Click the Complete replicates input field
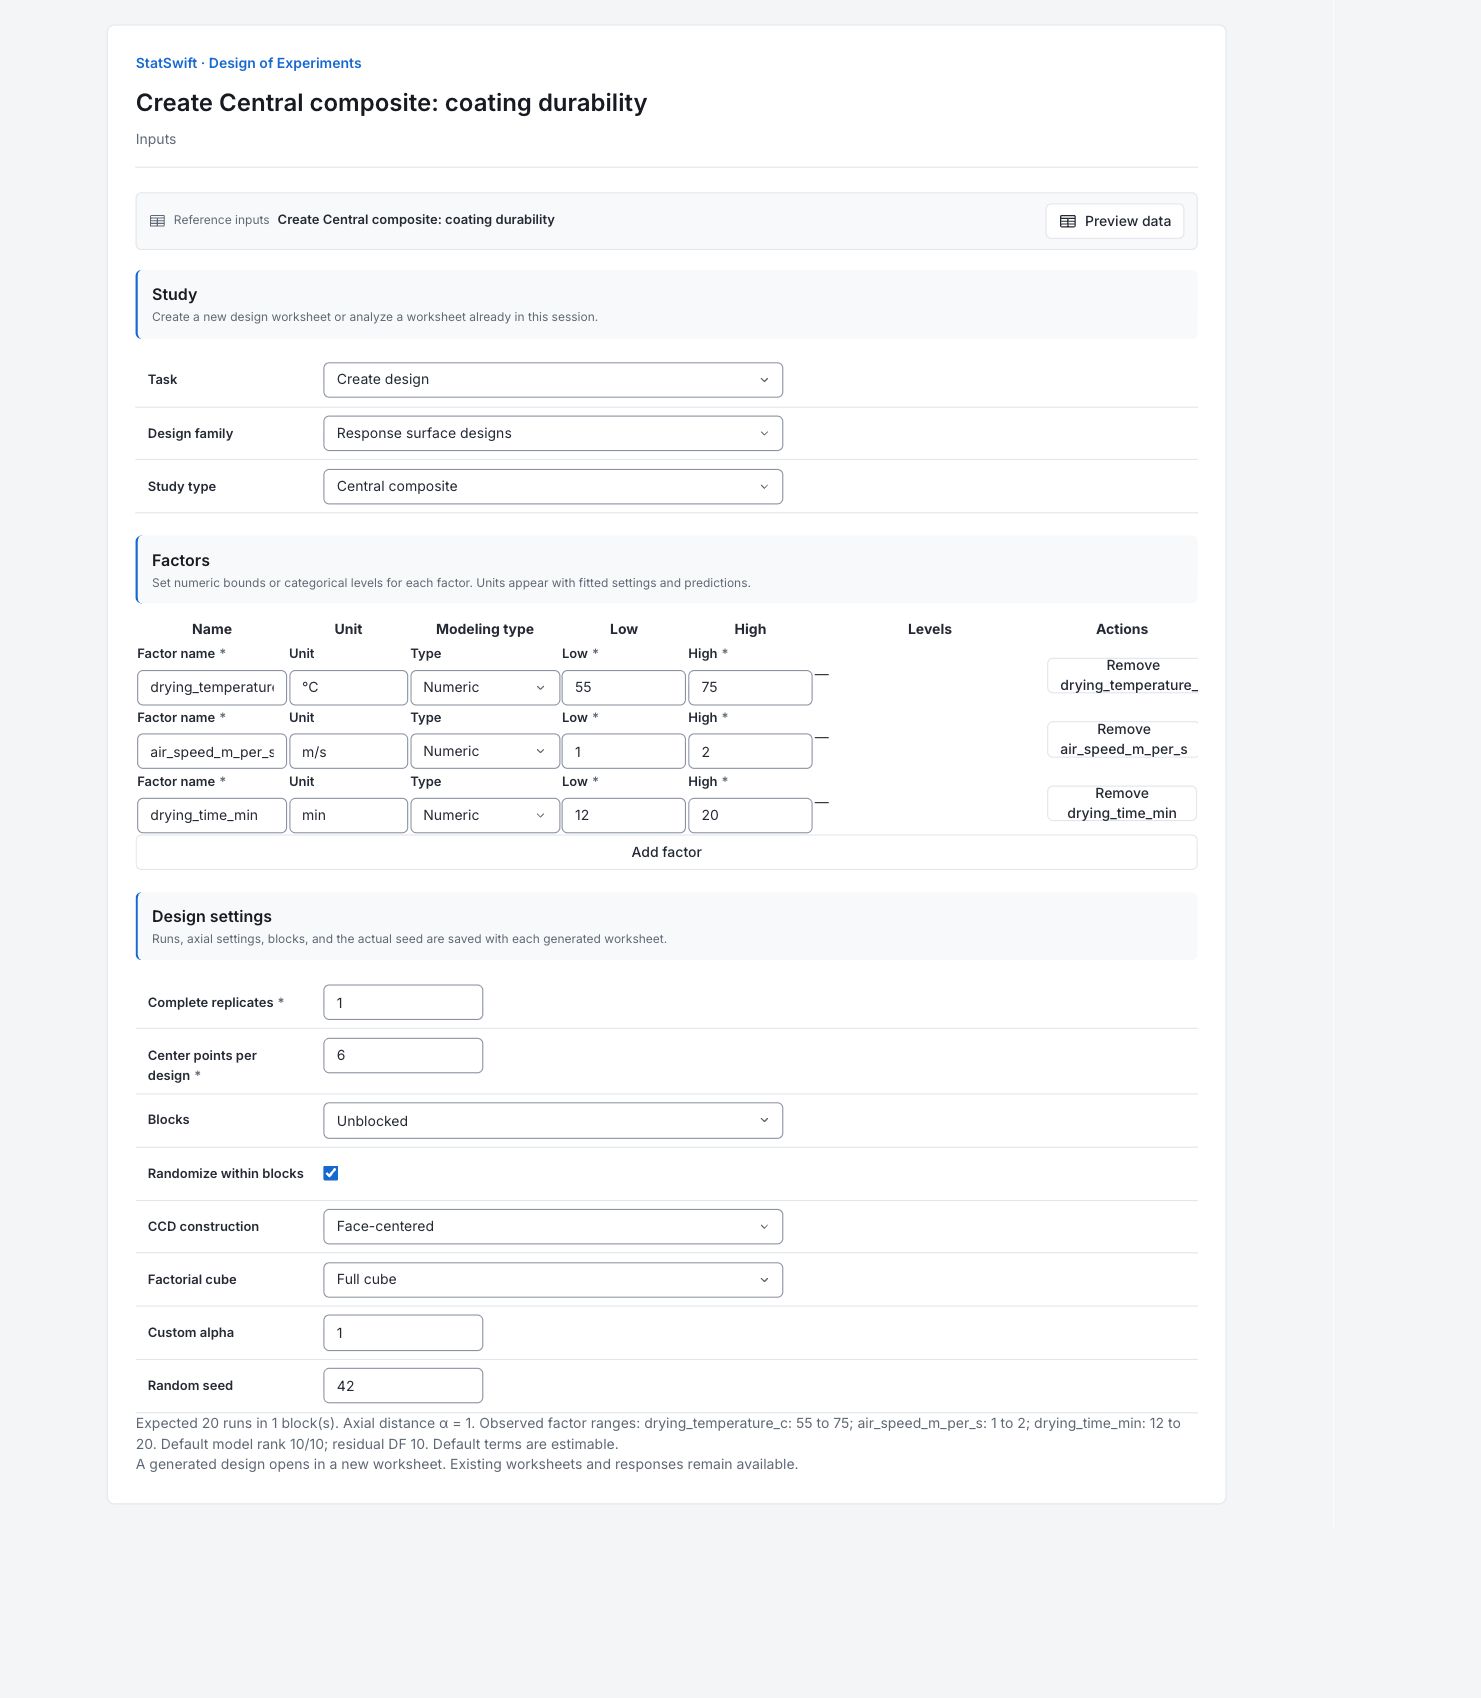 pos(403,1003)
